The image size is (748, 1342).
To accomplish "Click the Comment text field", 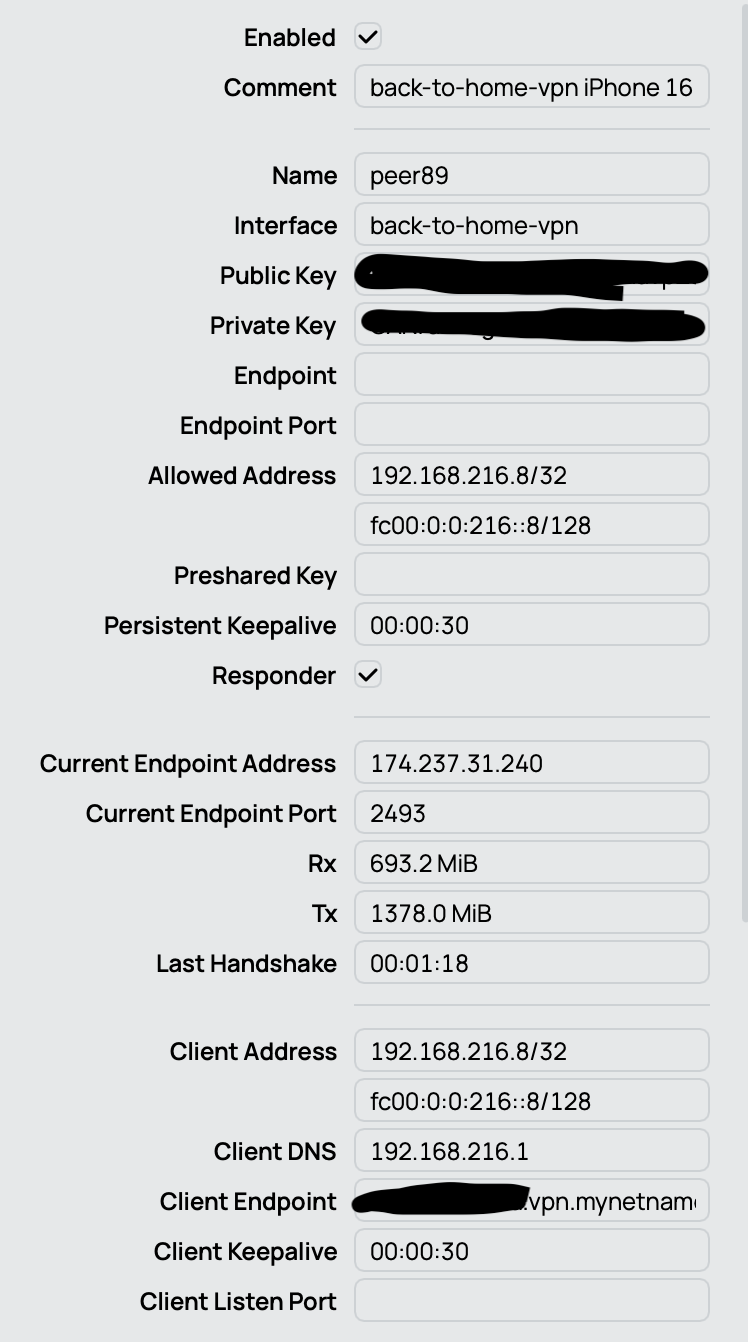I will [531, 88].
